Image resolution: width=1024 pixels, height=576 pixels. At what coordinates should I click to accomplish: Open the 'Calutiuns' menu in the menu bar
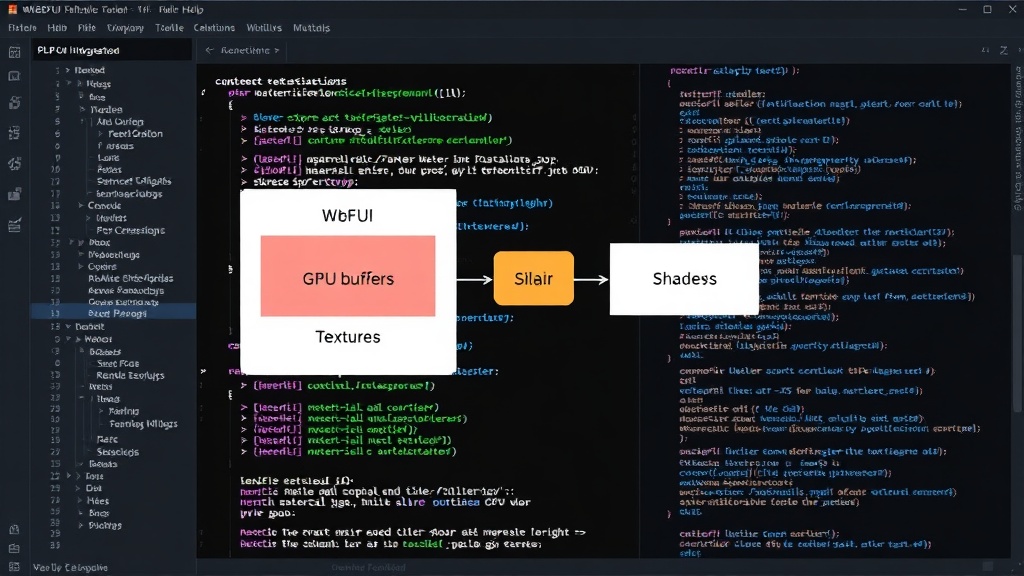click(214, 28)
